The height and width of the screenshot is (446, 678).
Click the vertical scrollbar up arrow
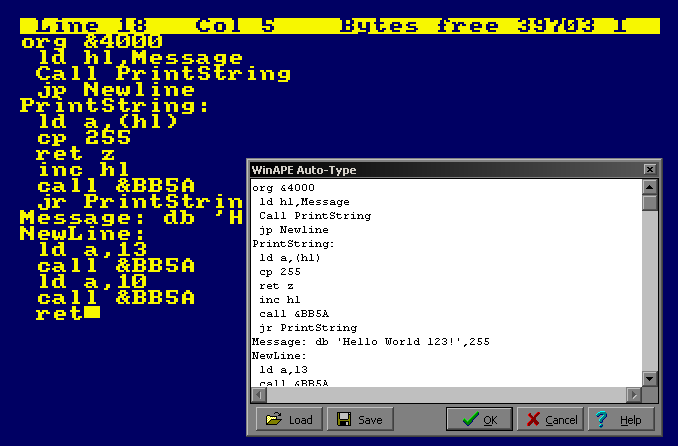click(x=649, y=187)
